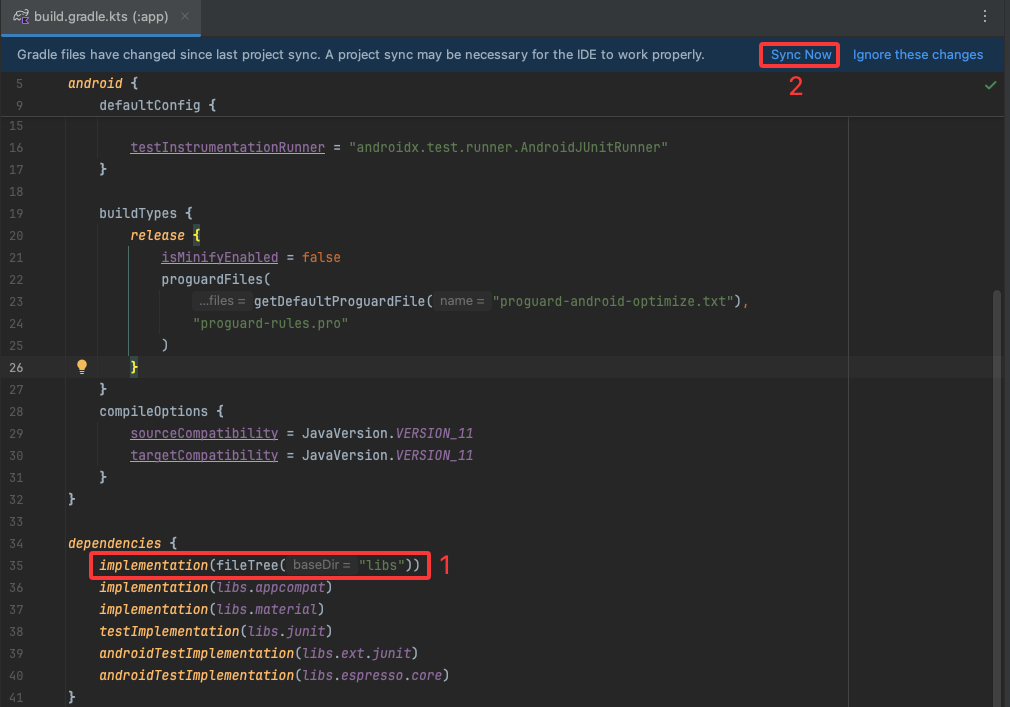1010x707 pixels.
Task: Click the green inspection checkmark icon
Action: 990,85
